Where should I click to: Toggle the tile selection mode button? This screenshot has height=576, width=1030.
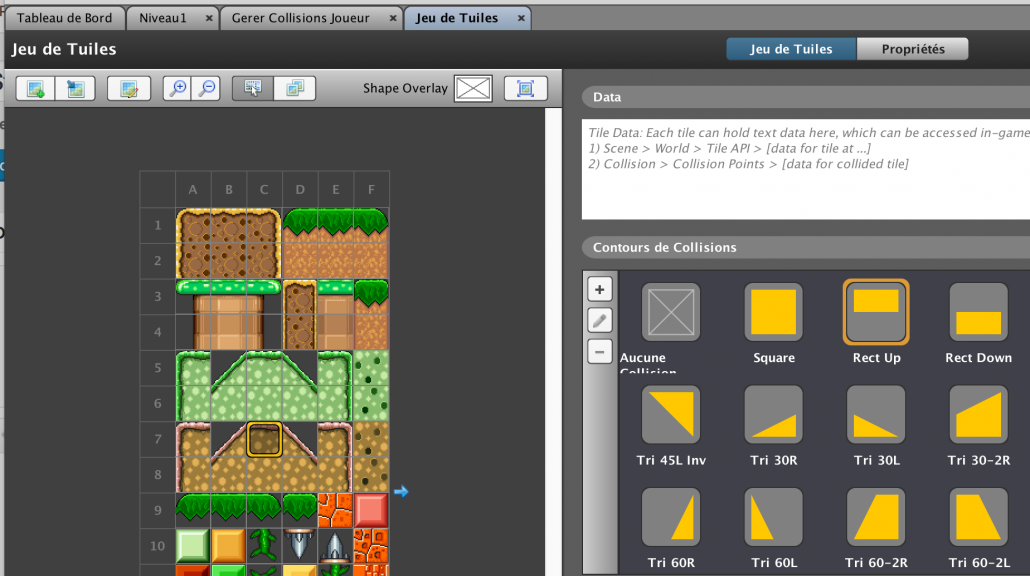(253, 88)
